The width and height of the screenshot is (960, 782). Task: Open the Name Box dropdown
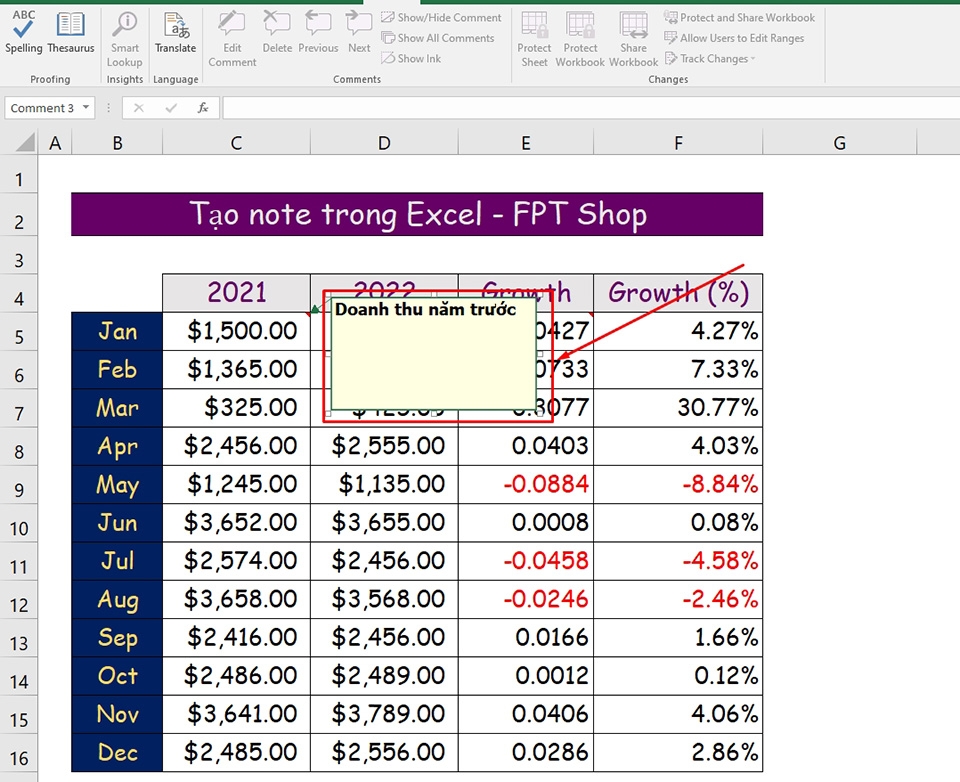(86, 107)
